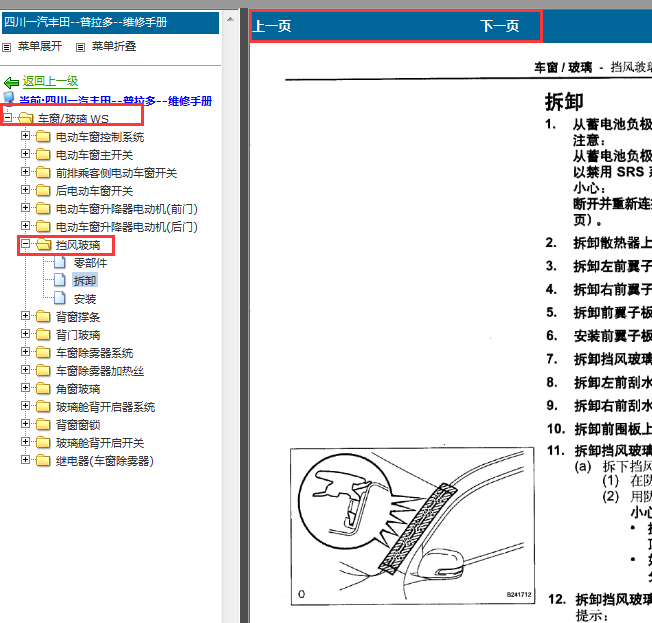Expand the 继电器(车窗除雾器) node
The width and height of the screenshot is (652, 623).
pos(25,460)
